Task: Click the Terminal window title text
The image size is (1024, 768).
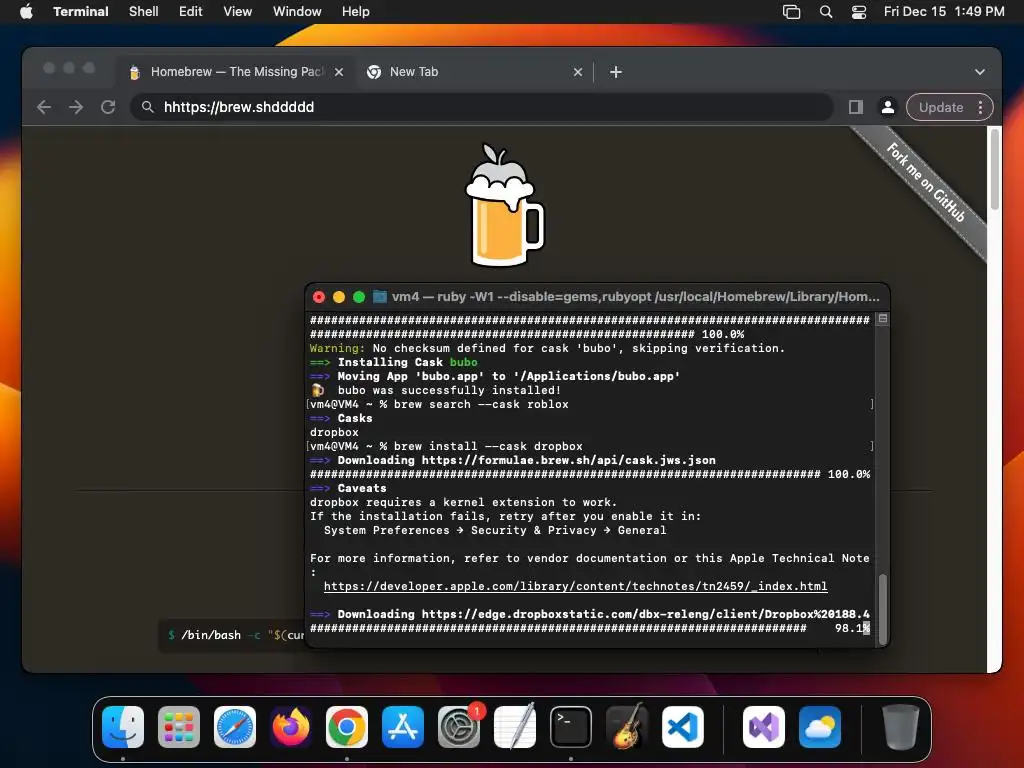Action: click(635, 296)
